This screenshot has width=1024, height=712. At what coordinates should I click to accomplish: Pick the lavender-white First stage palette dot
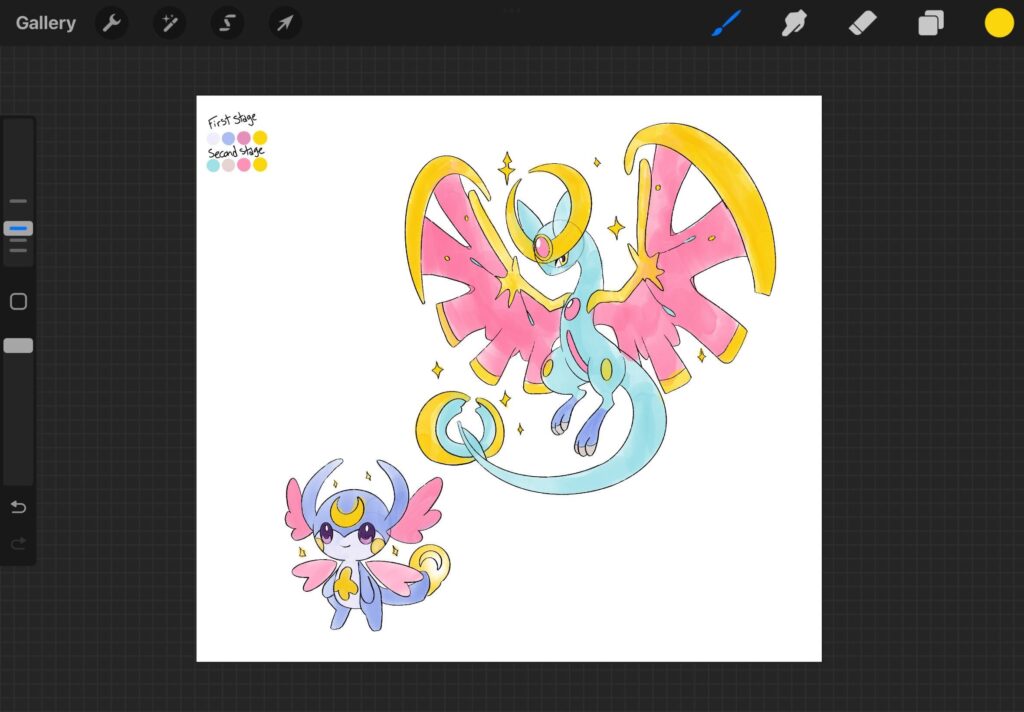213,138
